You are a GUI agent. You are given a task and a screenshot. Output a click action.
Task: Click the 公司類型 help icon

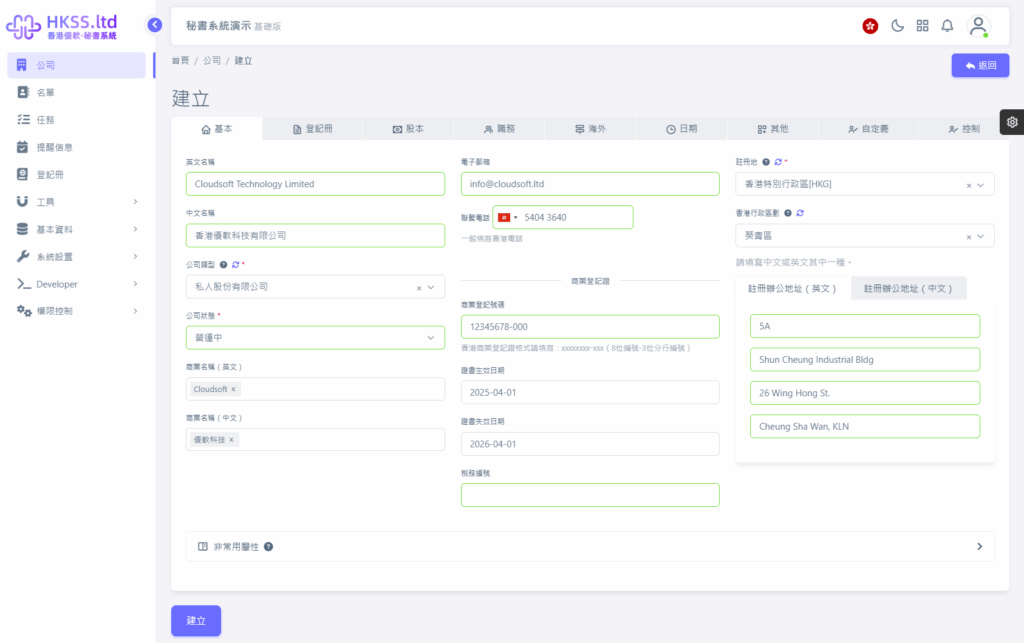point(223,264)
